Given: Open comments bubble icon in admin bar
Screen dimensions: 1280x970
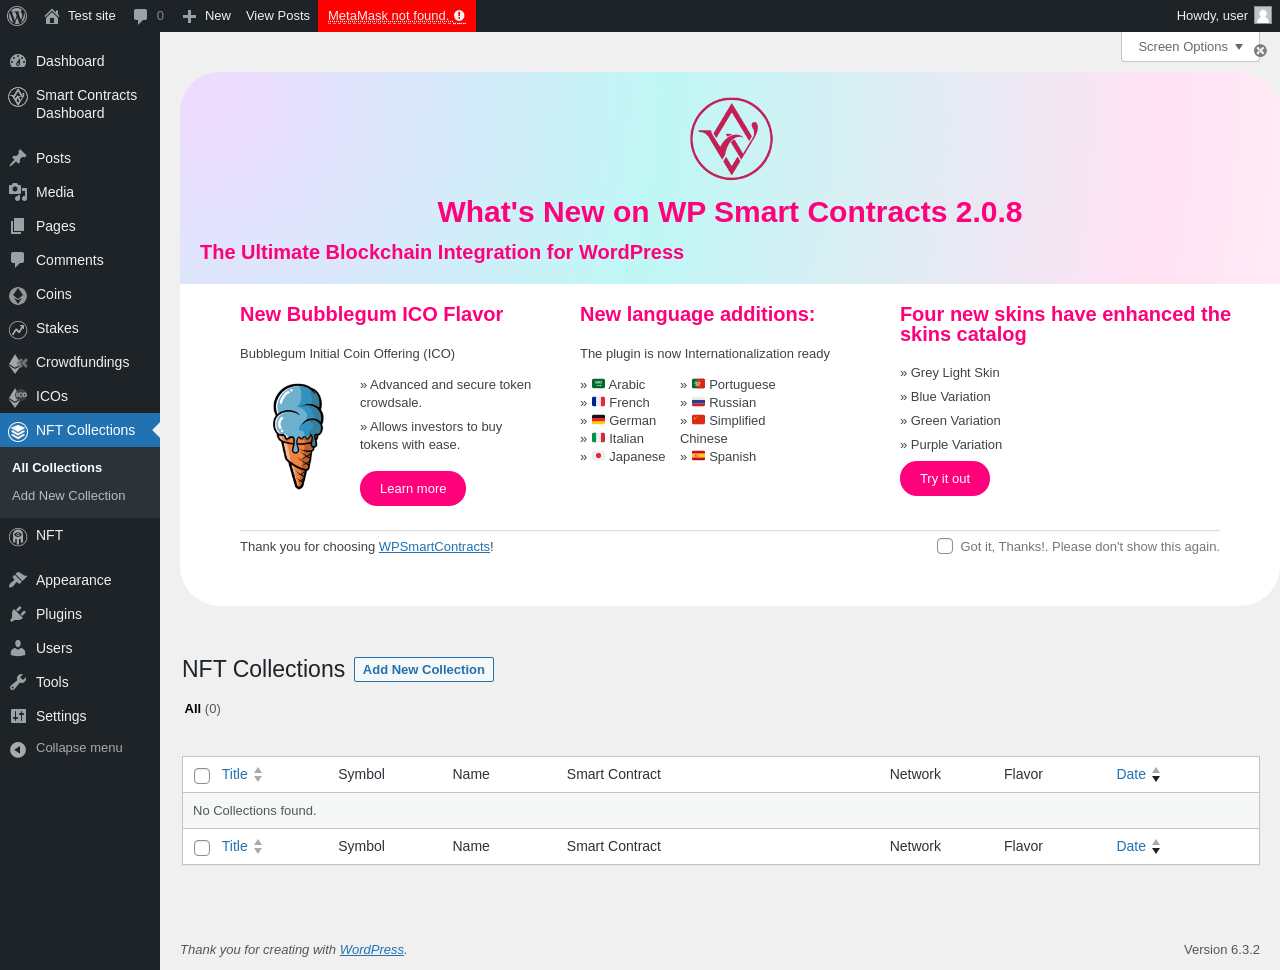Looking at the screenshot, I should point(141,16).
